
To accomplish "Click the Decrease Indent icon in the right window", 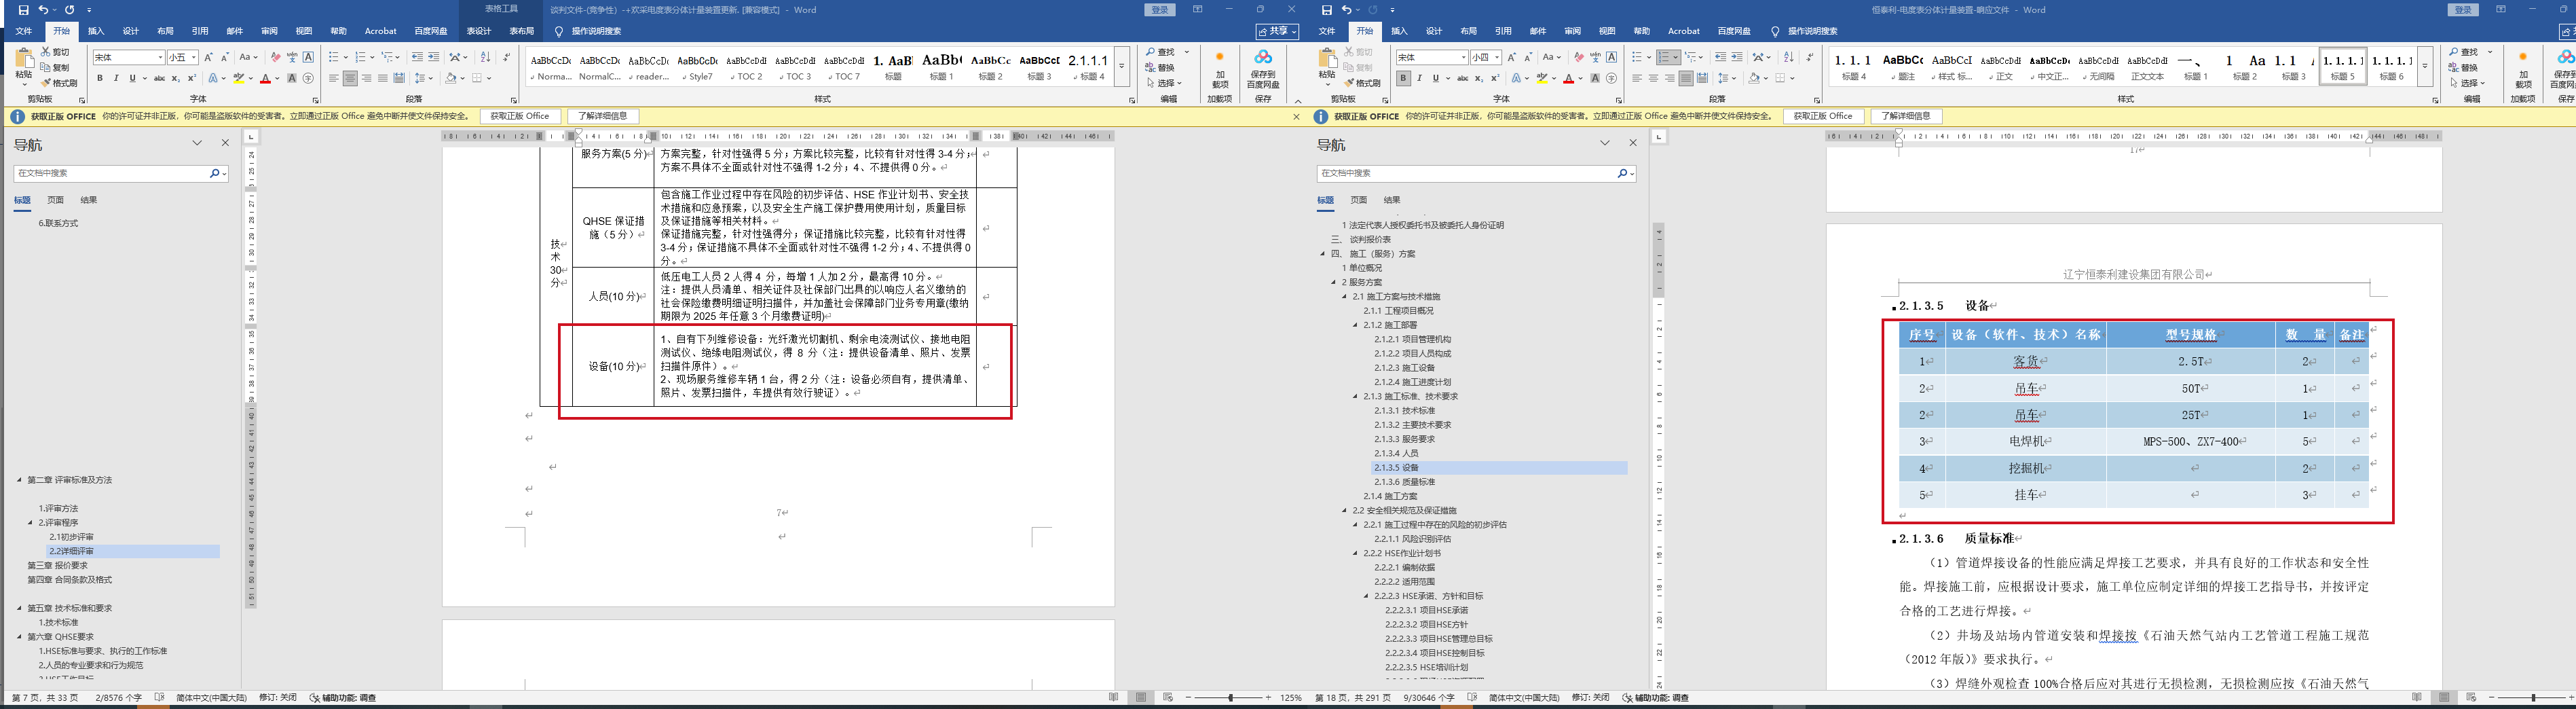I will tap(1720, 57).
